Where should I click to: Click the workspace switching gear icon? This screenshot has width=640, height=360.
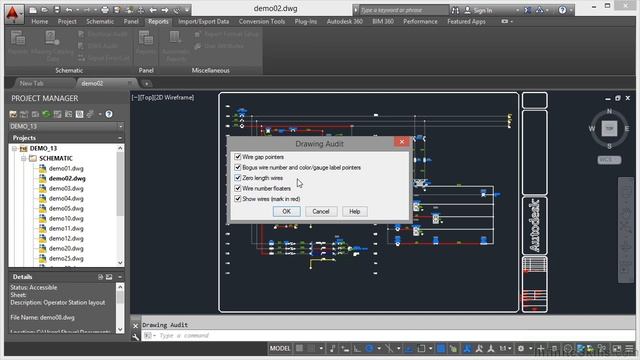coord(521,349)
